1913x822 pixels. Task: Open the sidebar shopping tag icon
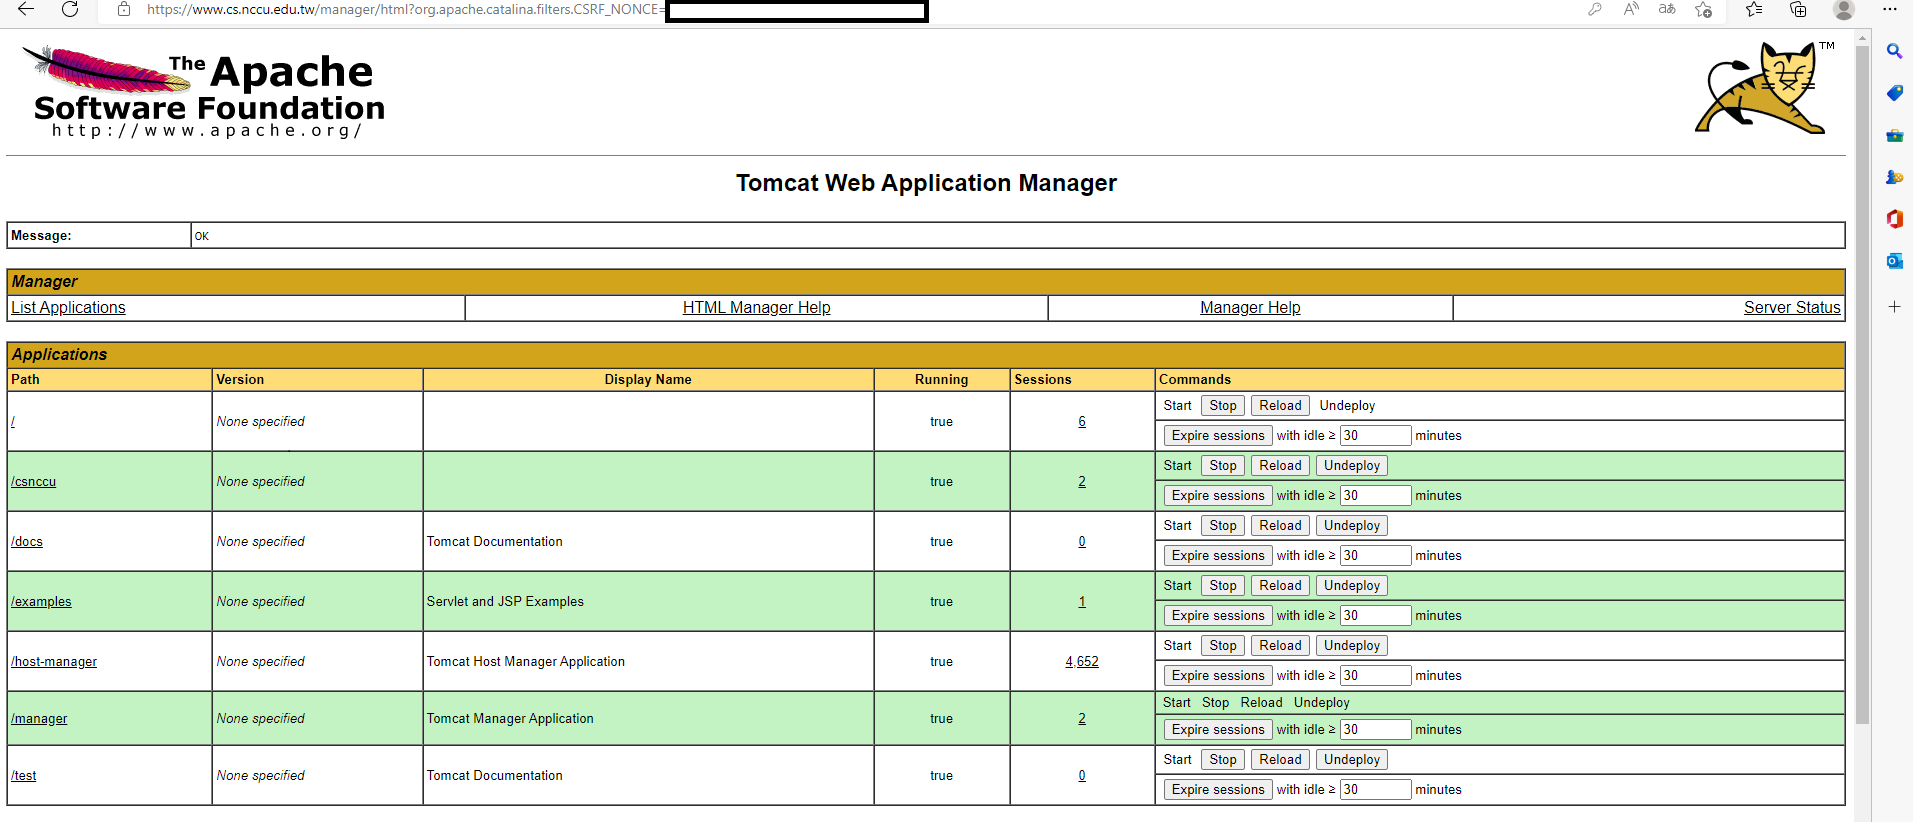pos(1894,93)
